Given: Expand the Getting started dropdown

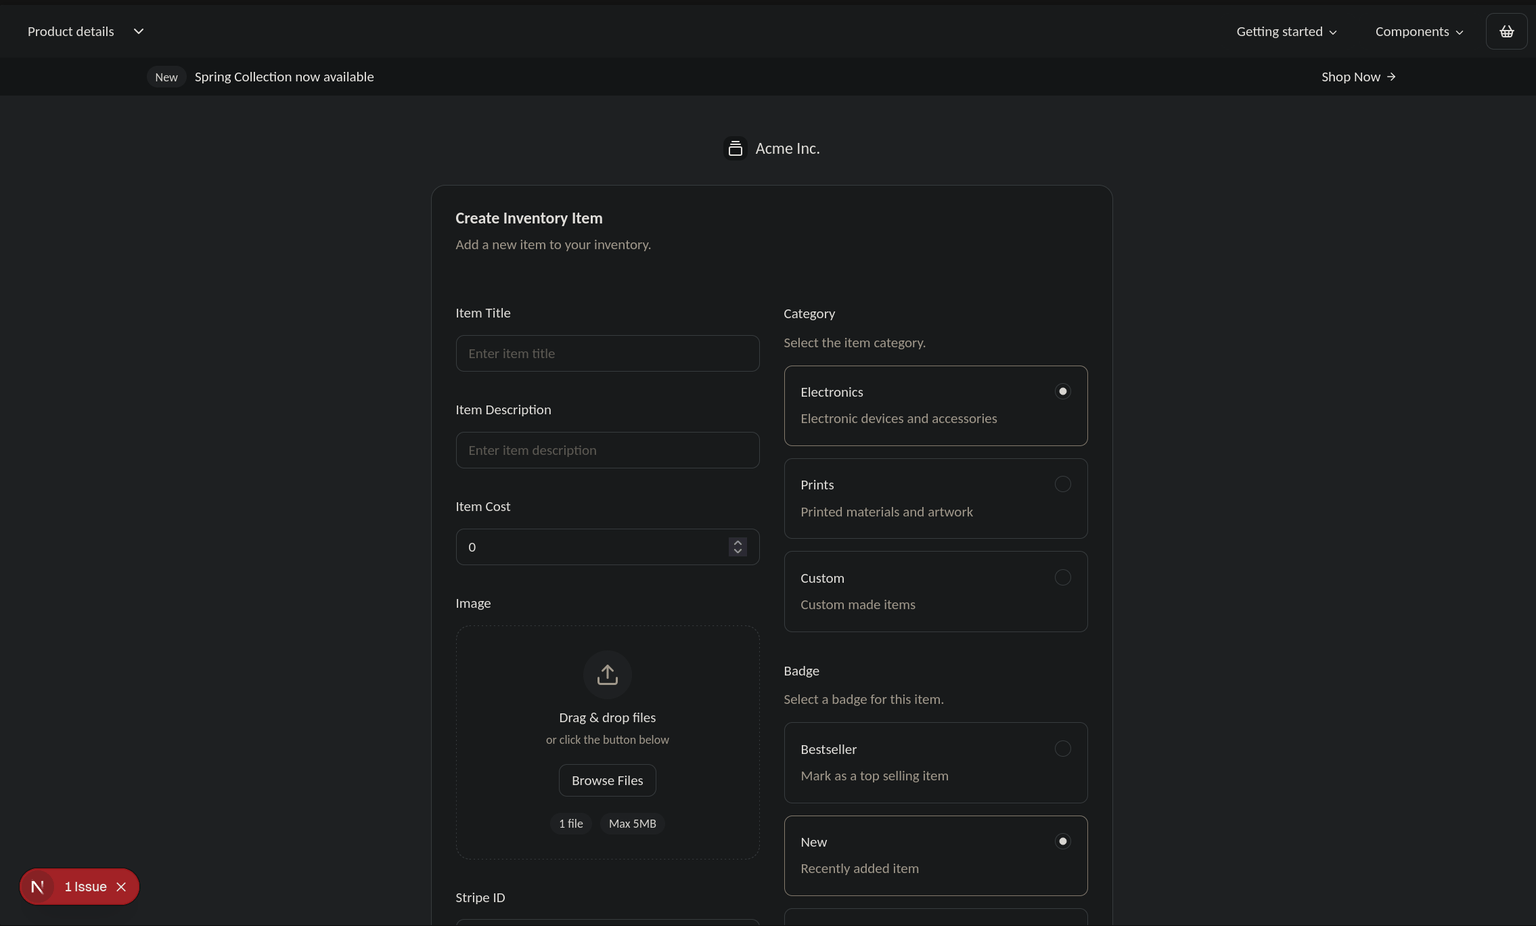Looking at the screenshot, I should (x=1286, y=31).
